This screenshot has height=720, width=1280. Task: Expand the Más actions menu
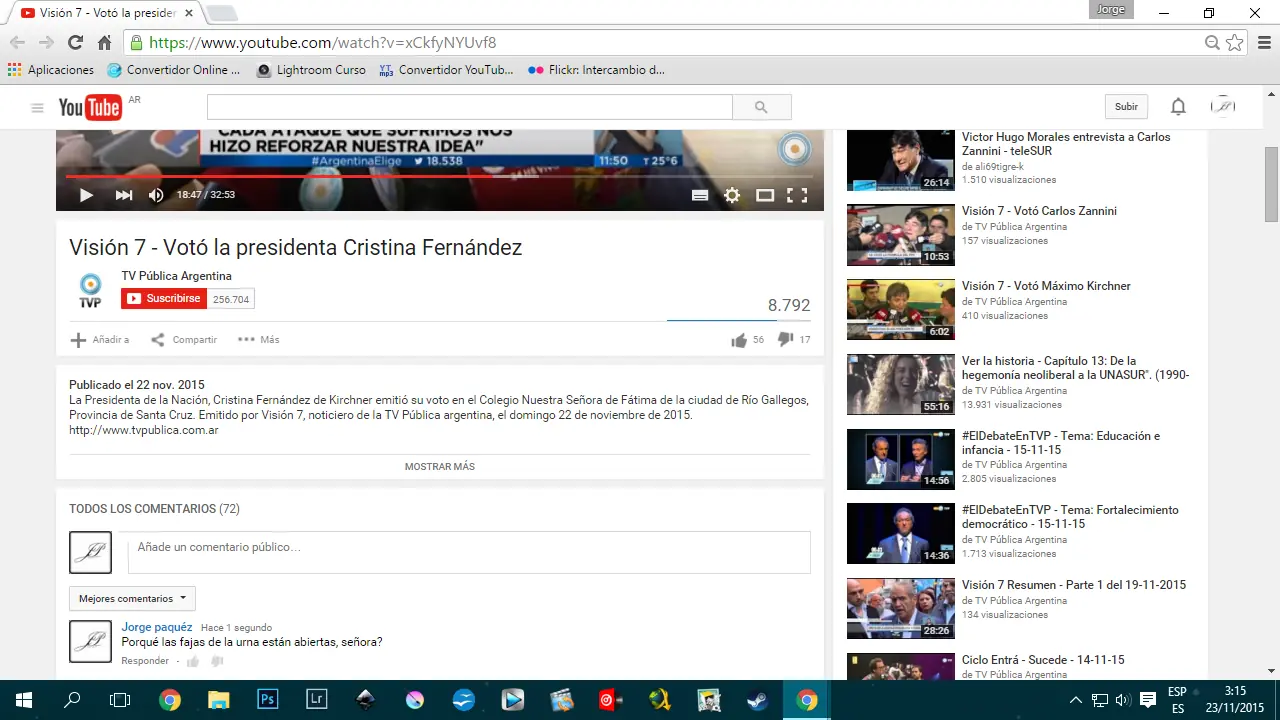pyautogui.click(x=259, y=340)
